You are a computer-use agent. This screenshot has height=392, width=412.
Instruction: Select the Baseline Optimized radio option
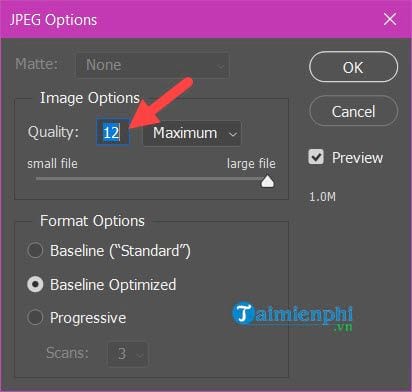click(35, 284)
